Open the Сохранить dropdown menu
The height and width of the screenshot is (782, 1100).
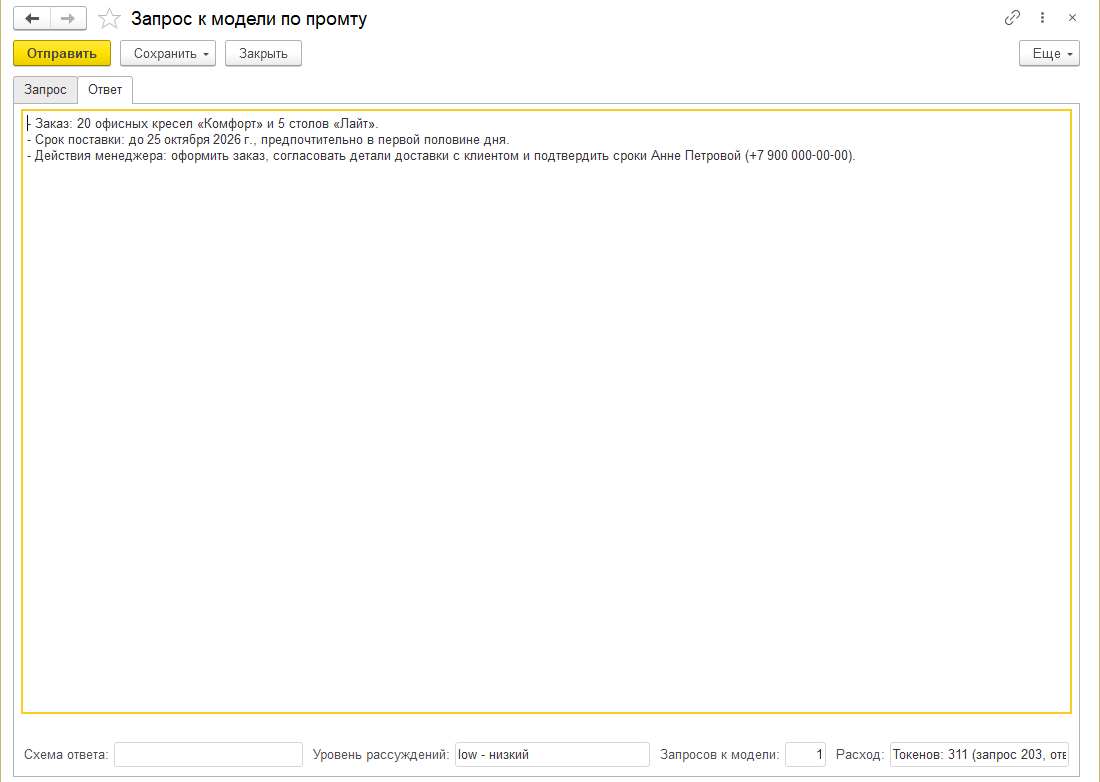[168, 53]
